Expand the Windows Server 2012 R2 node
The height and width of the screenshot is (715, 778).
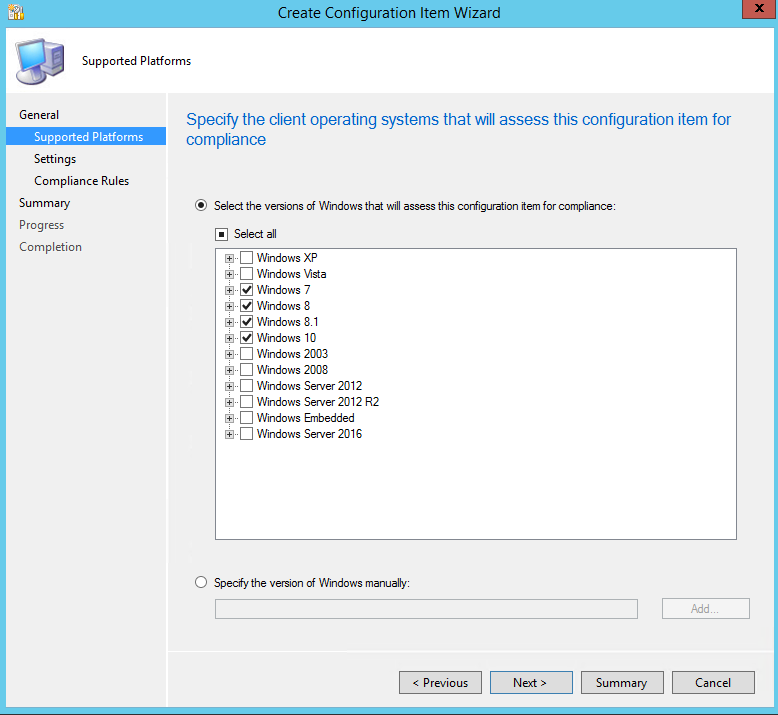click(x=230, y=402)
